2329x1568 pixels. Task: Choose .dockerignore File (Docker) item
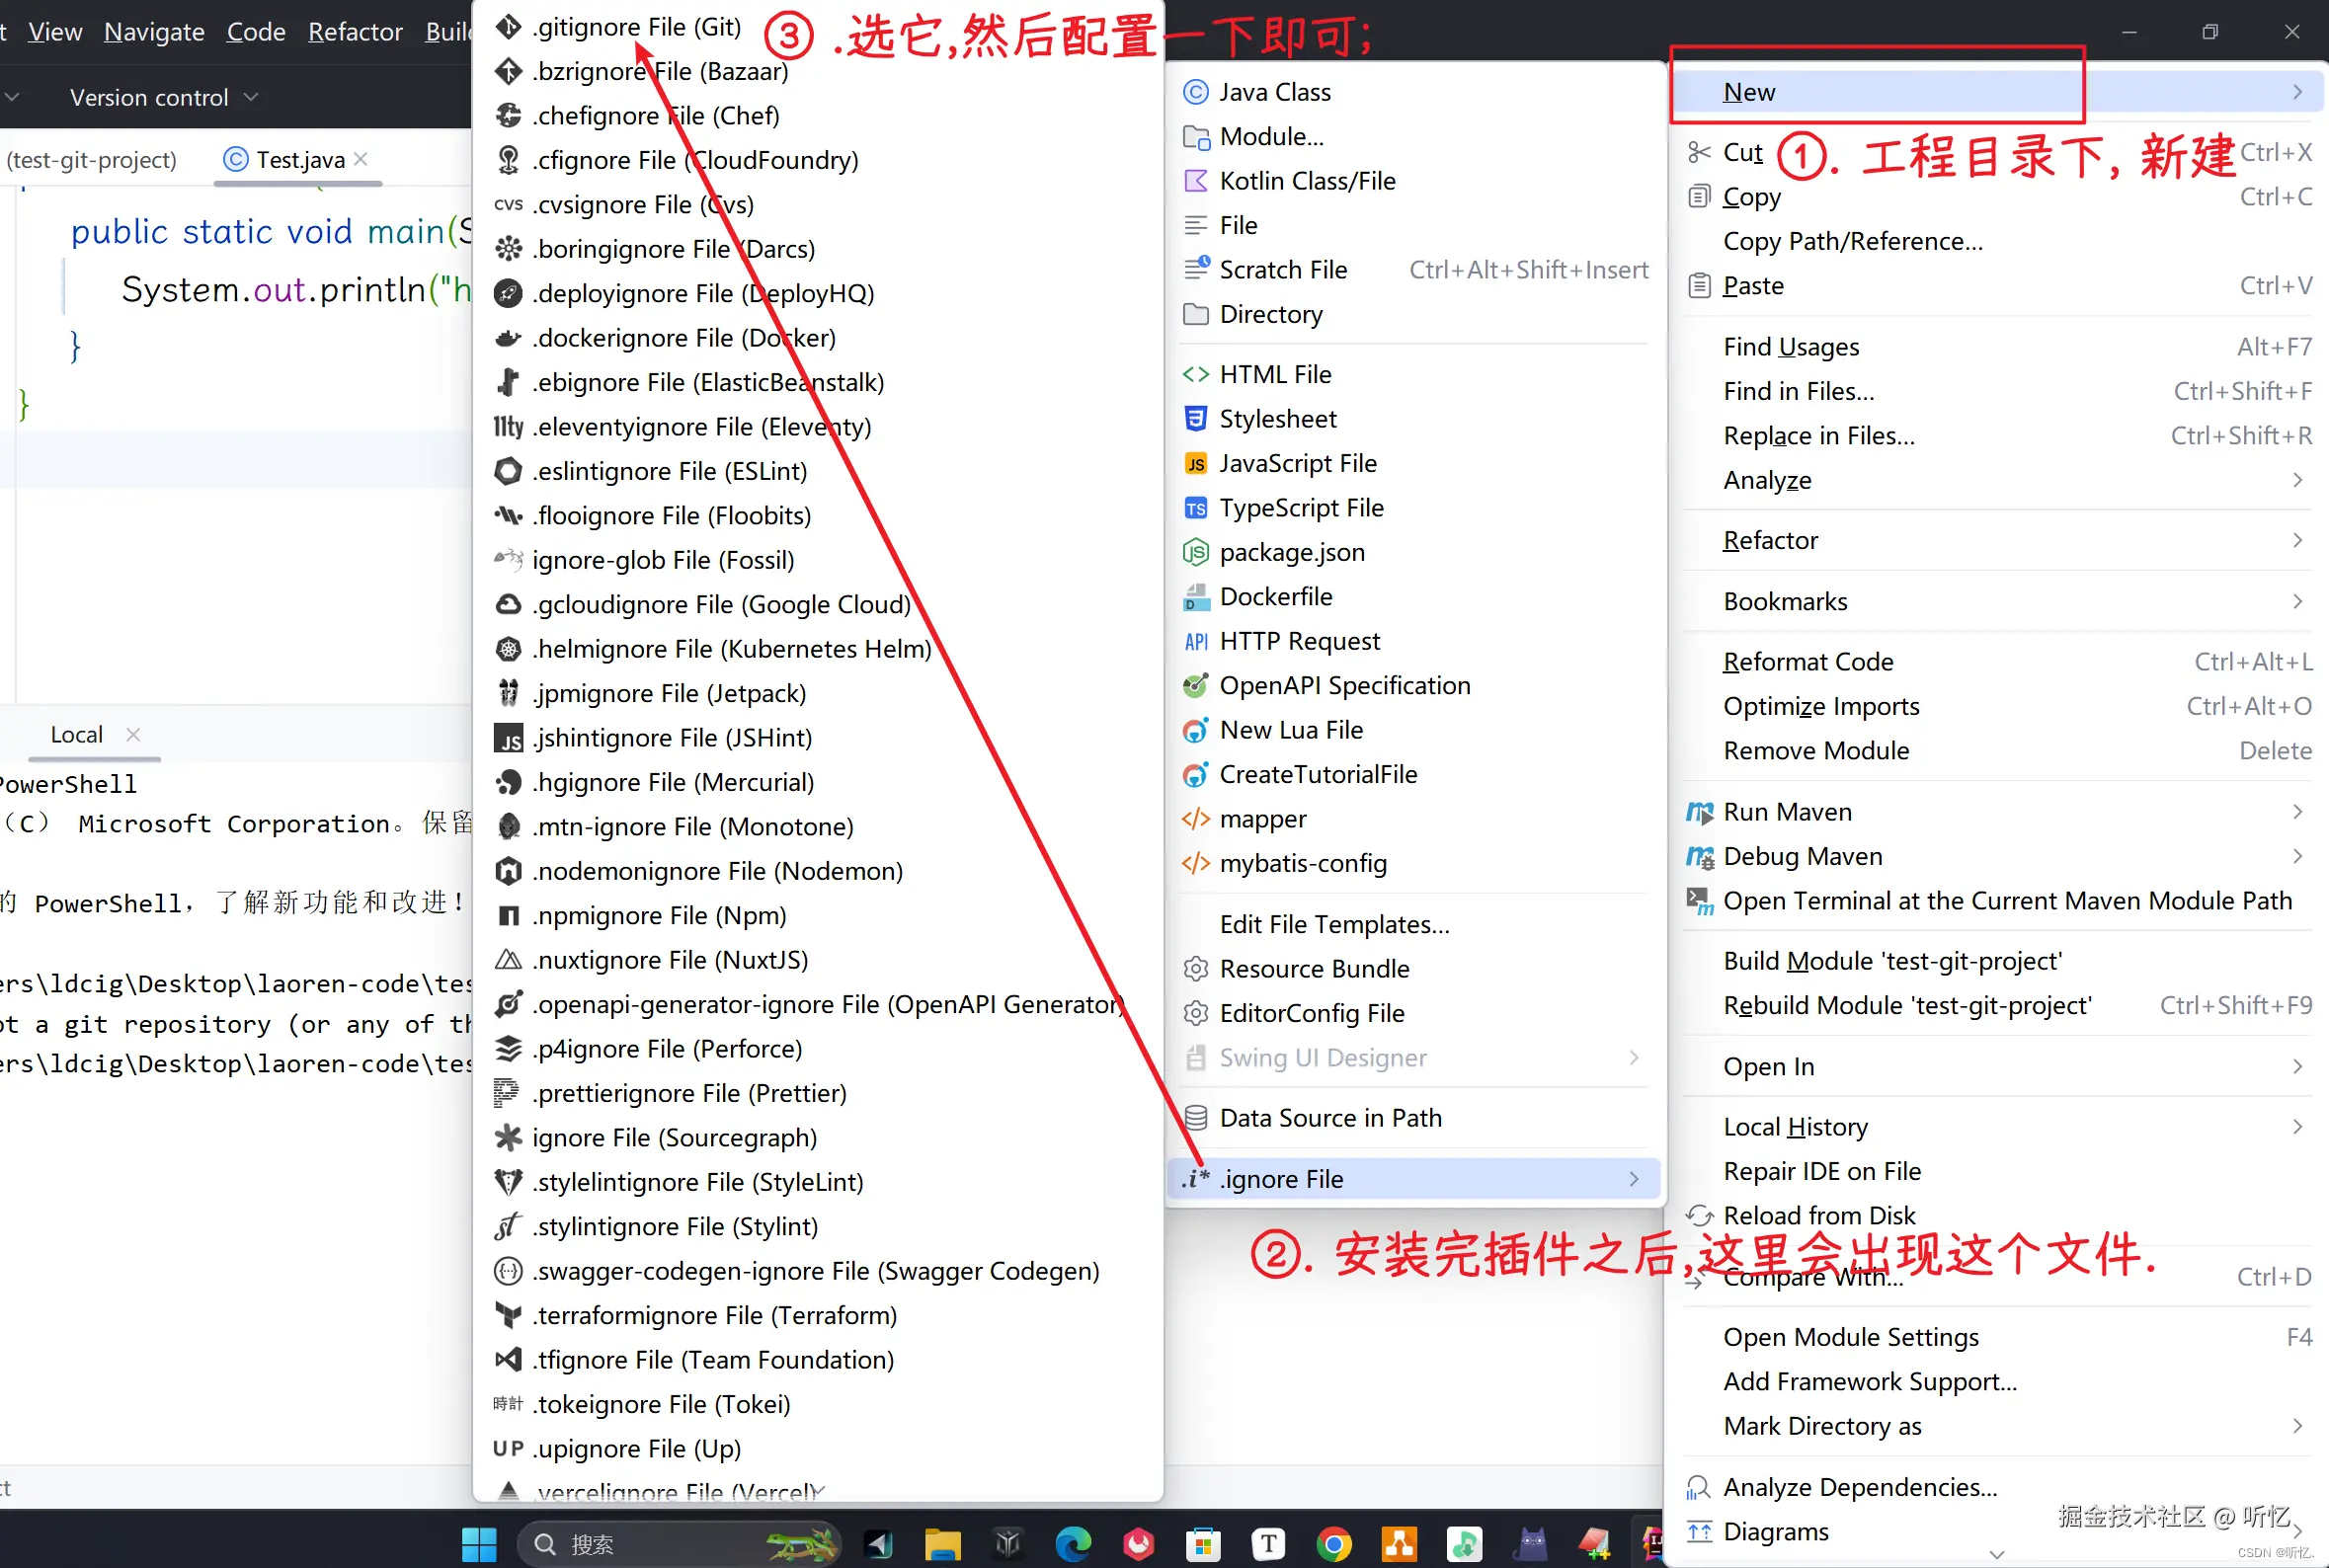pyautogui.click(x=683, y=338)
